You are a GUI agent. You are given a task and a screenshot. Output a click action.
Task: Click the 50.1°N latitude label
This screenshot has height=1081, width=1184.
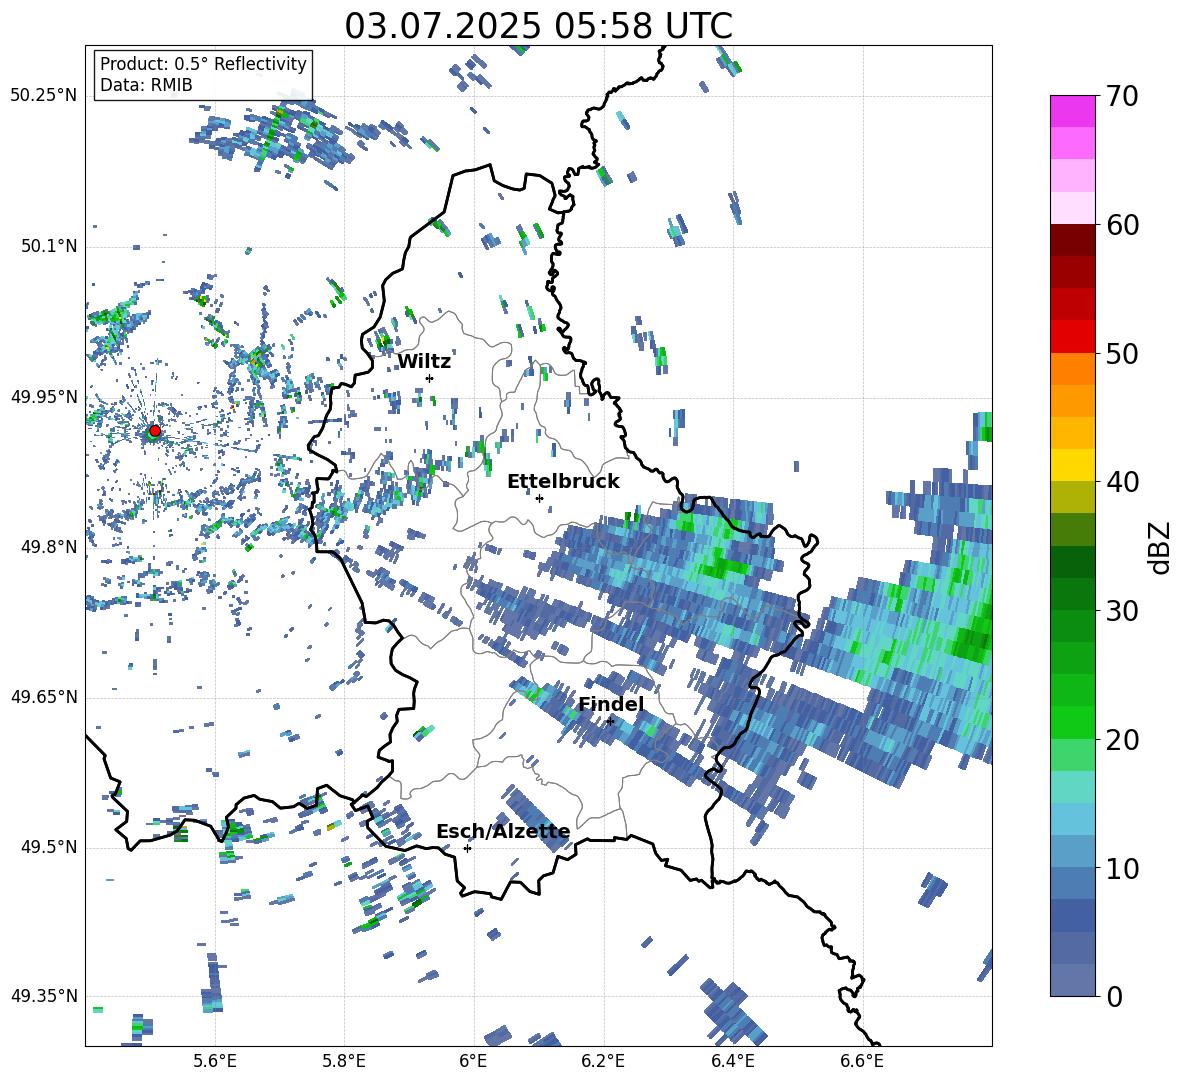click(48, 246)
